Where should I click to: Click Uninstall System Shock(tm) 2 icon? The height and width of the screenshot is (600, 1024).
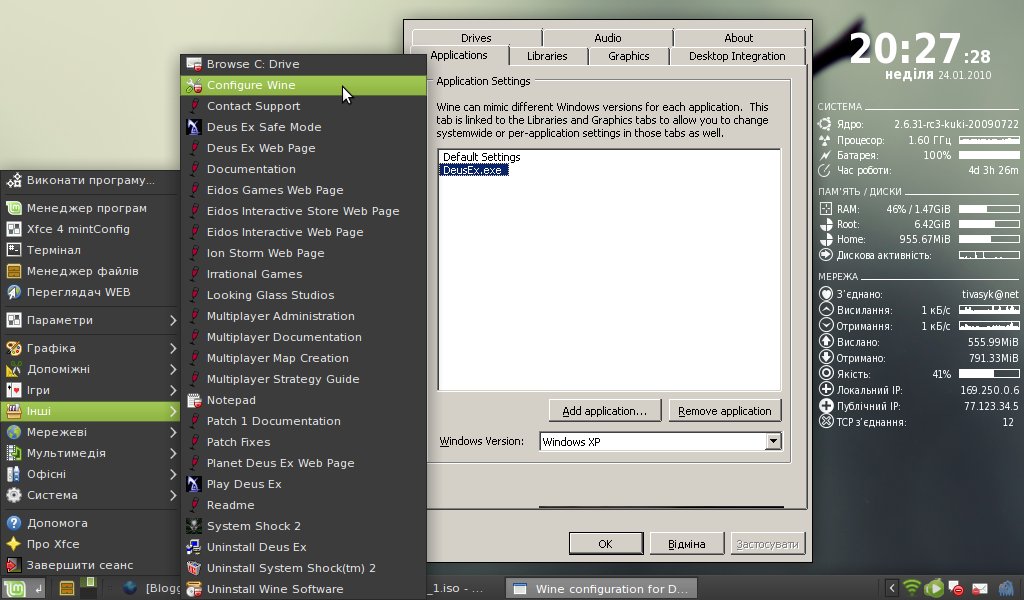194,568
